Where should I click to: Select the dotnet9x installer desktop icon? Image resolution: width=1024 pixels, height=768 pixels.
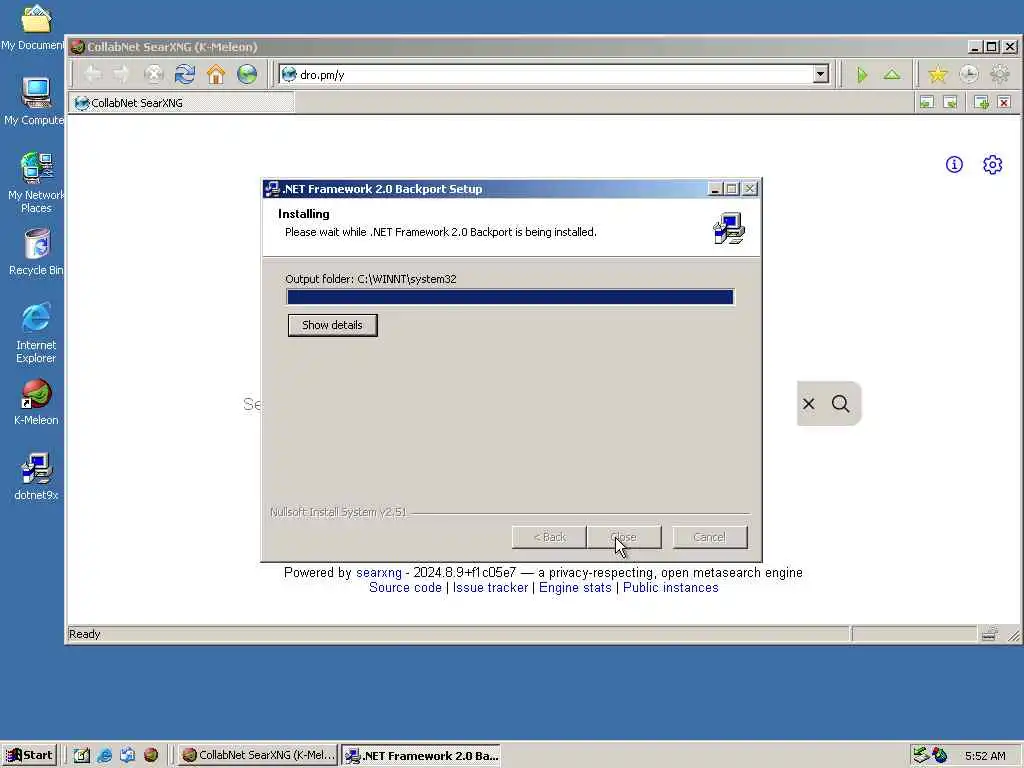[x=36, y=476]
